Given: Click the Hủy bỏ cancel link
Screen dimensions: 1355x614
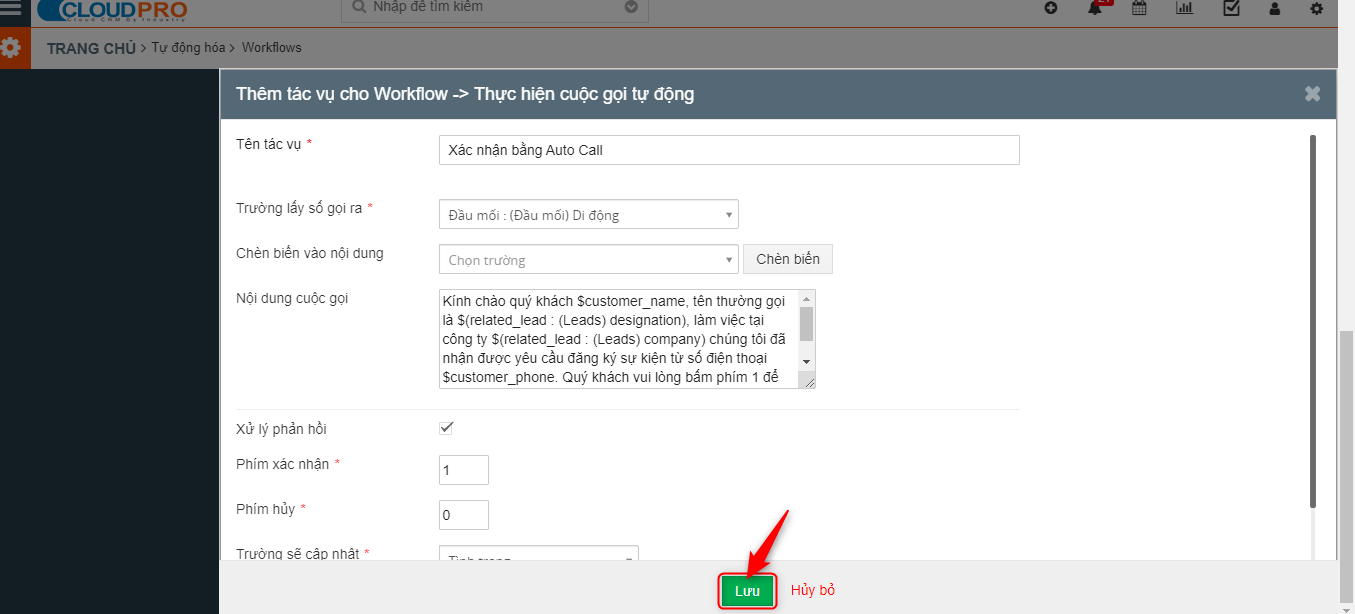Looking at the screenshot, I should pyautogui.click(x=813, y=590).
